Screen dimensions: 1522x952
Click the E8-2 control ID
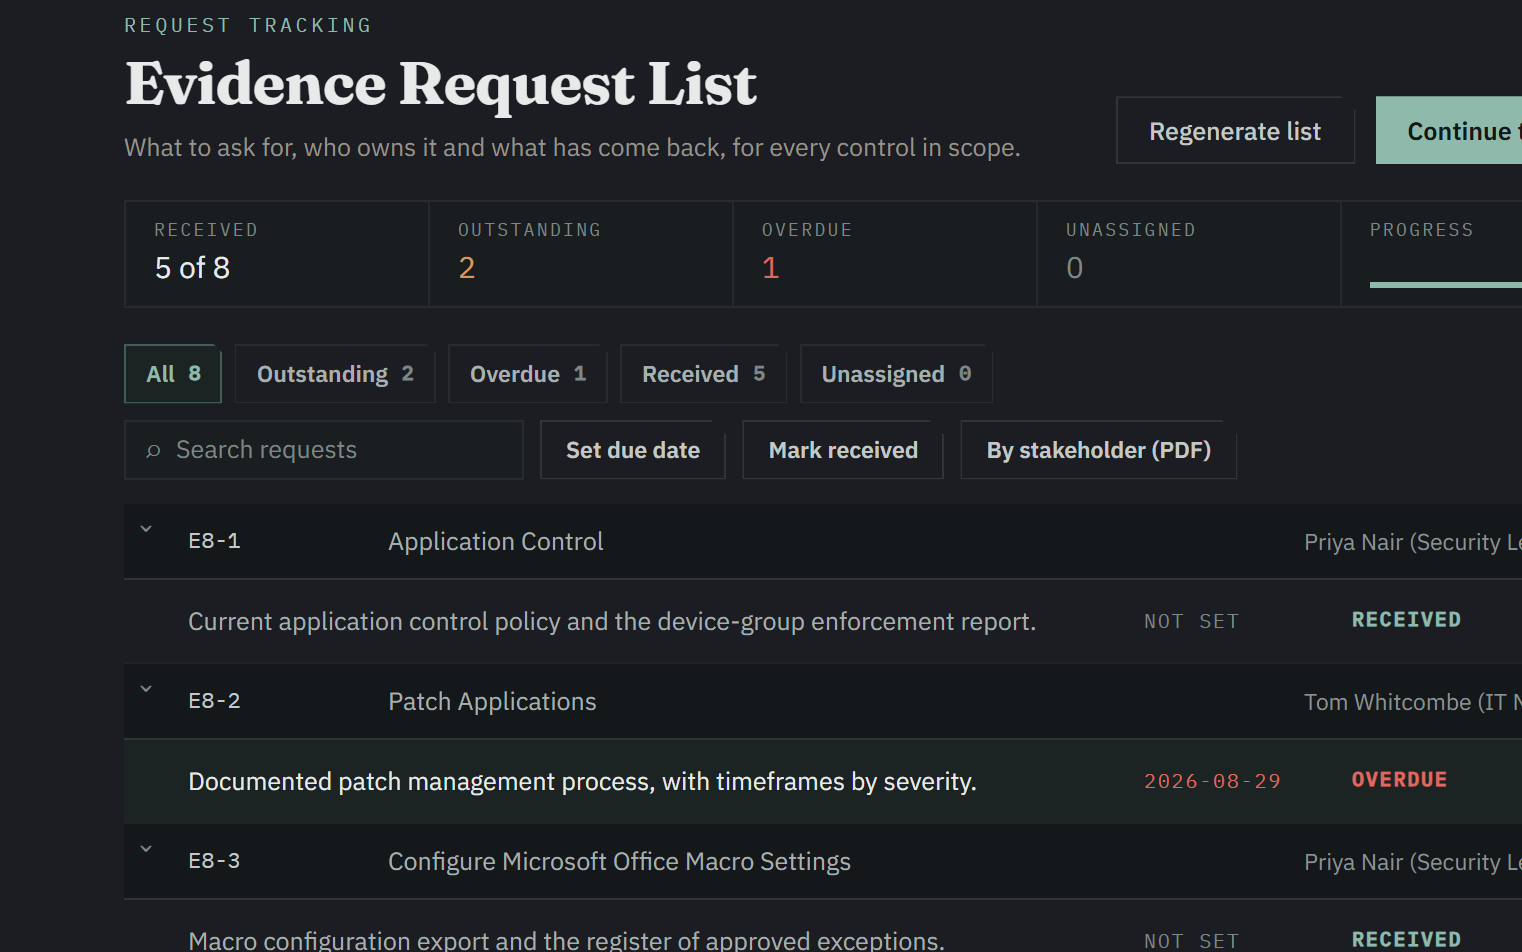[x=214, y=701]
